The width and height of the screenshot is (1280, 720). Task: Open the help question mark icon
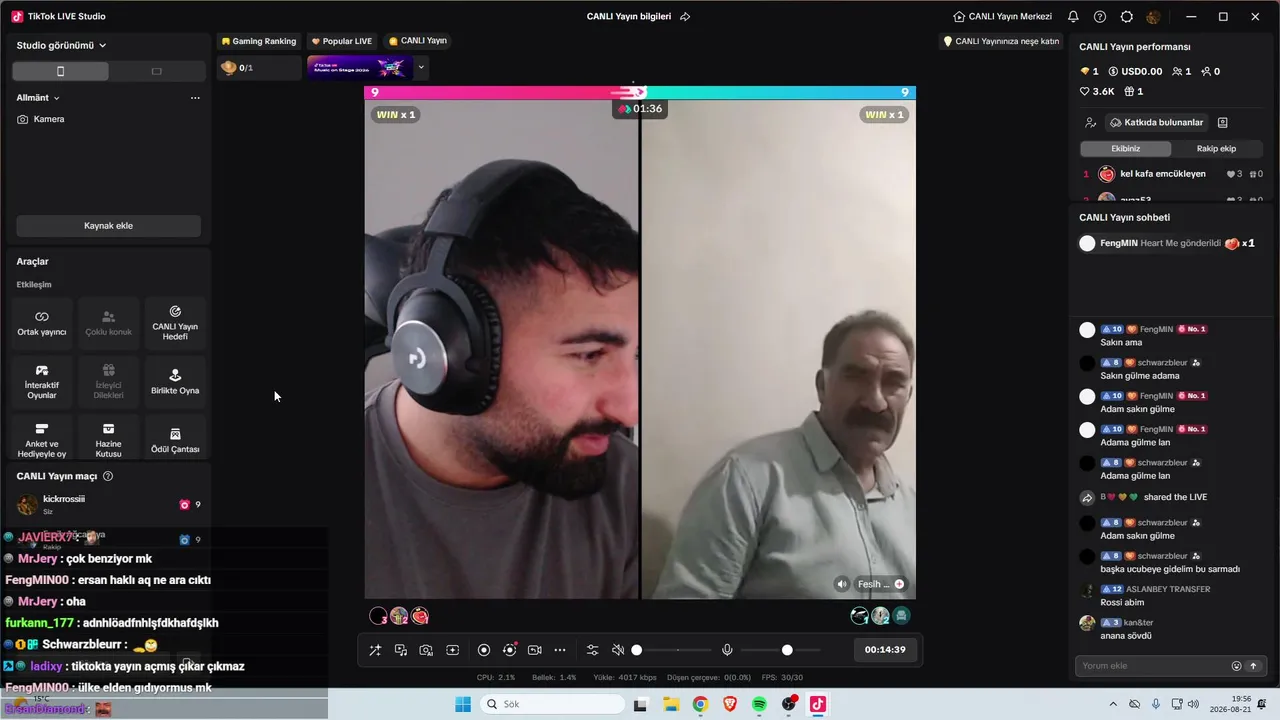[1100, 17]
